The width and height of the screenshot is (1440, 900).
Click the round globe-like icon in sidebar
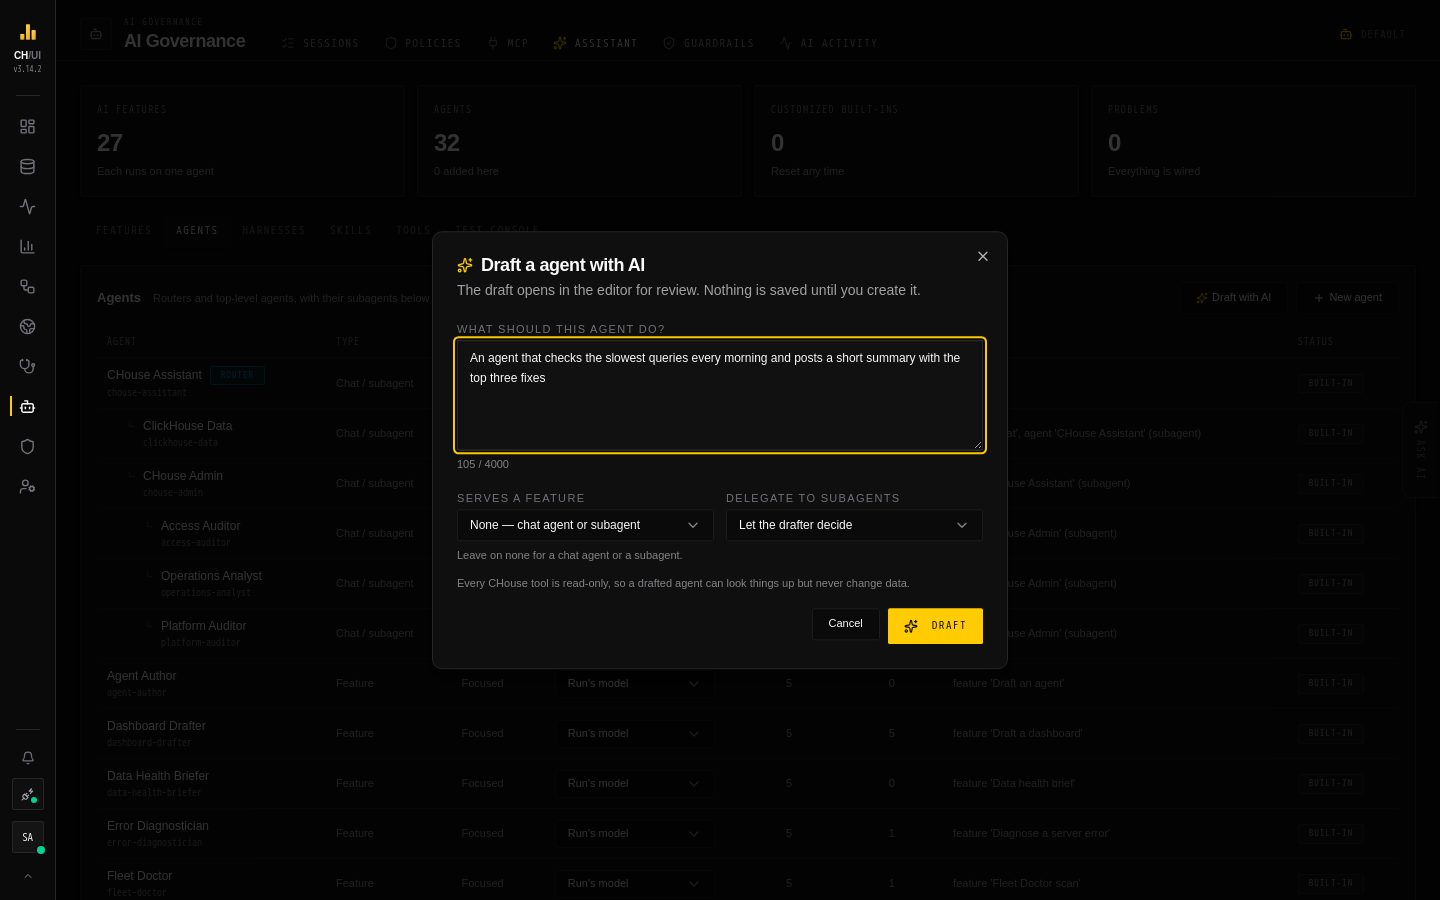click(28, 327)
